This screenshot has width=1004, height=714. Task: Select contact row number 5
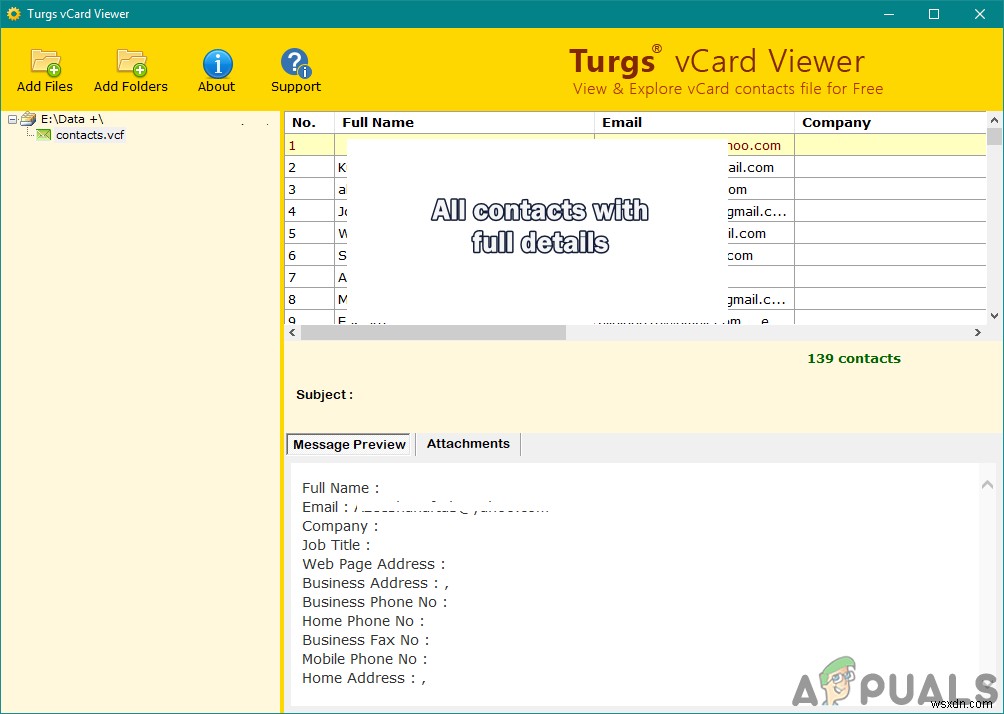635,233
